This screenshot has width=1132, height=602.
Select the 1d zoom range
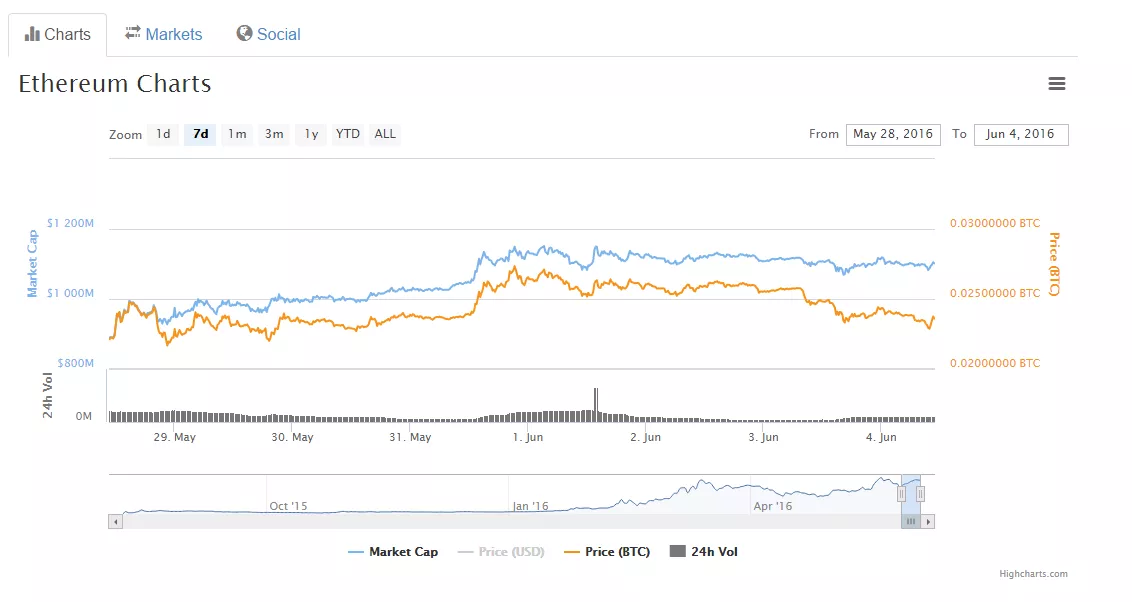coord(163,134)
